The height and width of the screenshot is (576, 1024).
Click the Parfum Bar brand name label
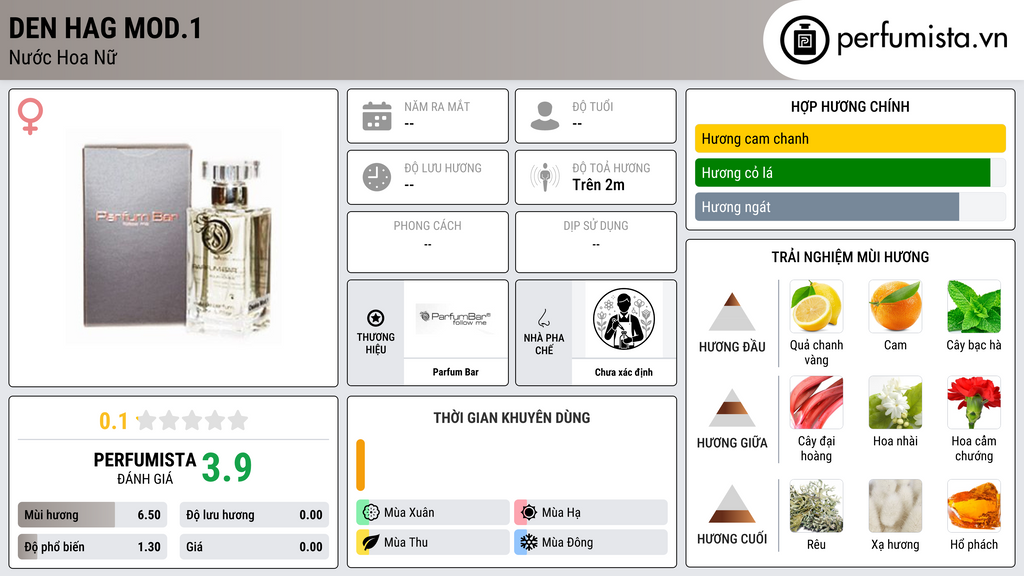[x=455, y=372]
